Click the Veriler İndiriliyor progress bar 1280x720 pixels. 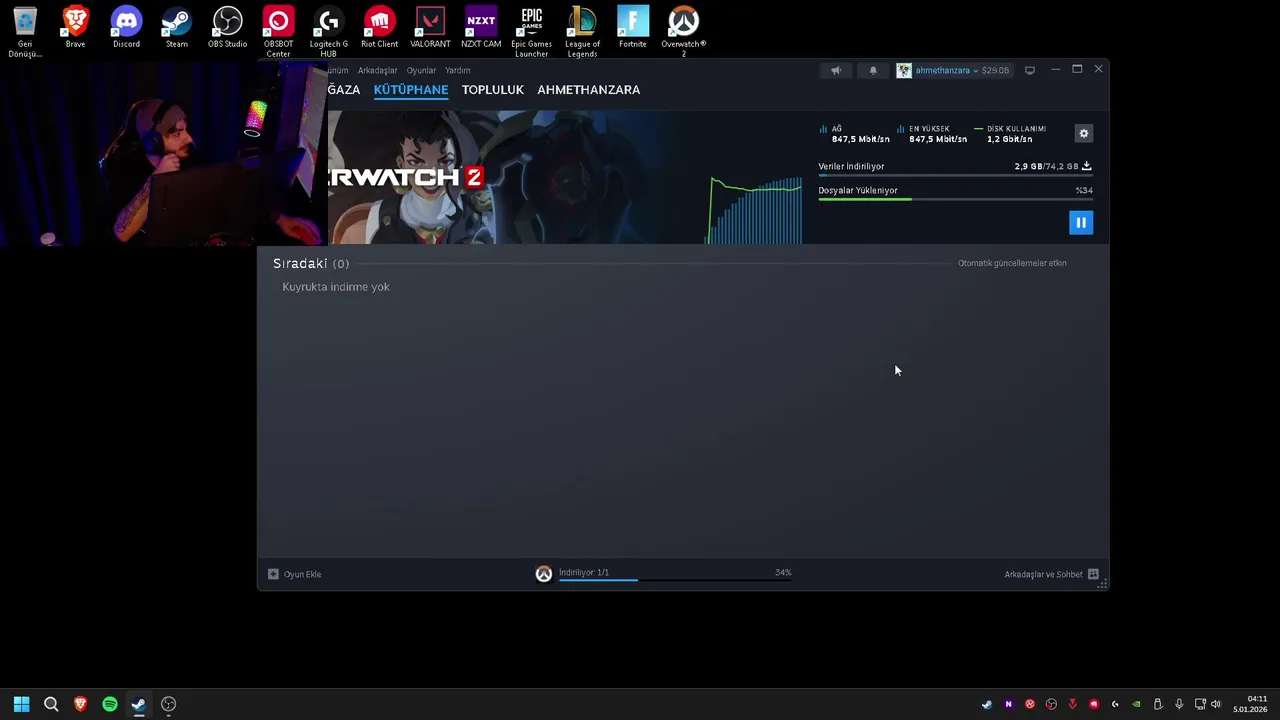[955, 176]
